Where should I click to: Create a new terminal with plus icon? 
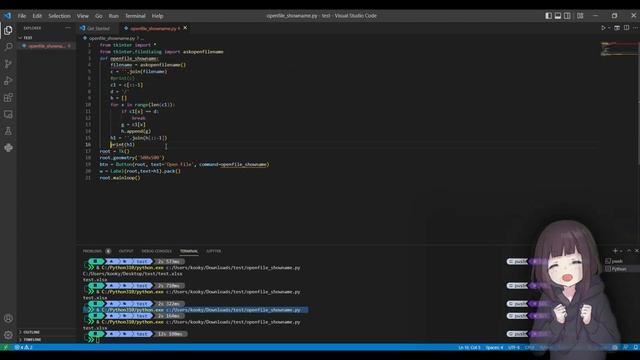tap(615, 251)
